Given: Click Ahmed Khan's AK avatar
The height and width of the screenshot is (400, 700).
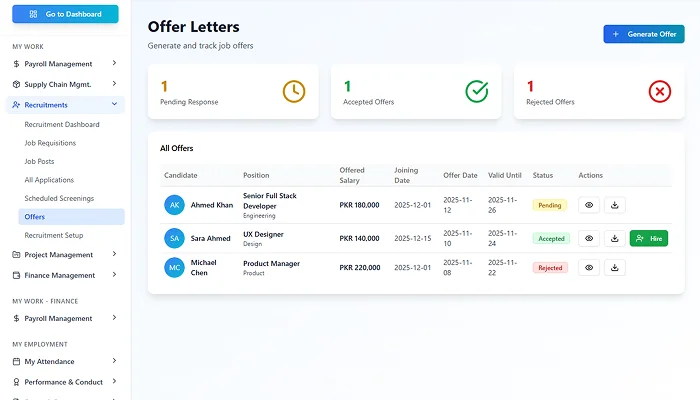Looking at the screenshot, I should pos(174,205).
